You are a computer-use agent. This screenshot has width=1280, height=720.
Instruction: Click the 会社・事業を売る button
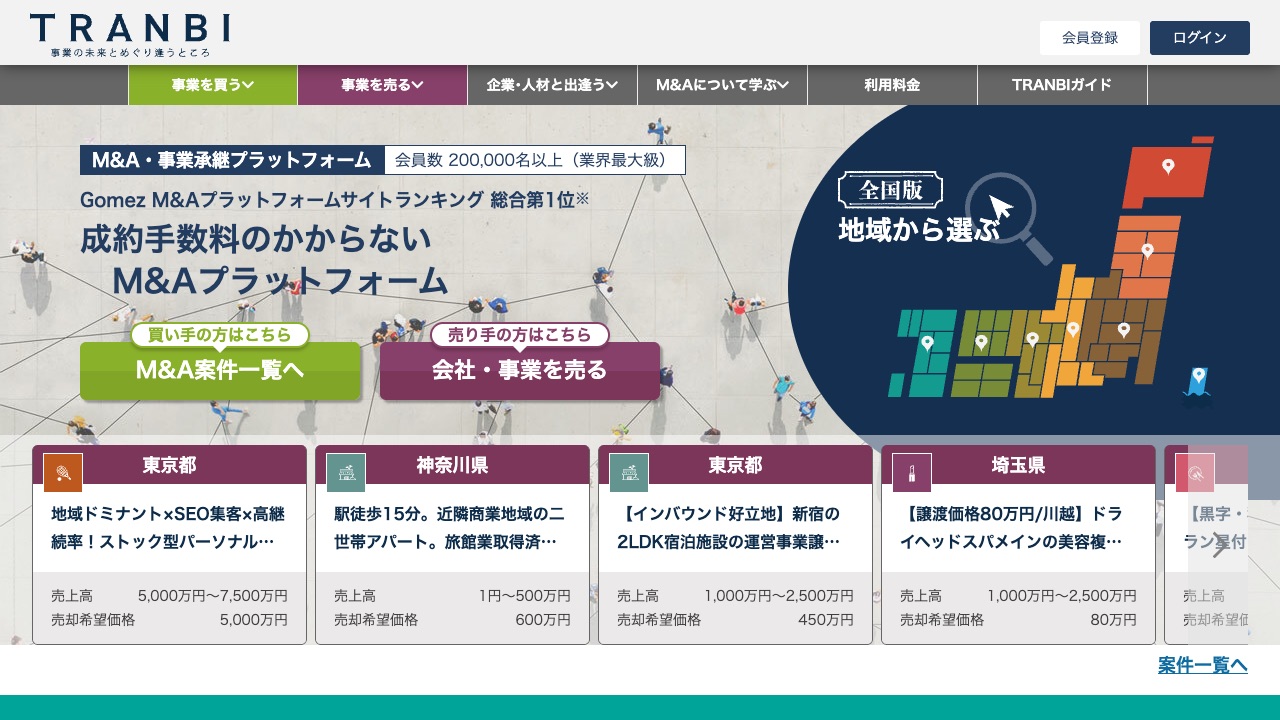pos(520,371)
